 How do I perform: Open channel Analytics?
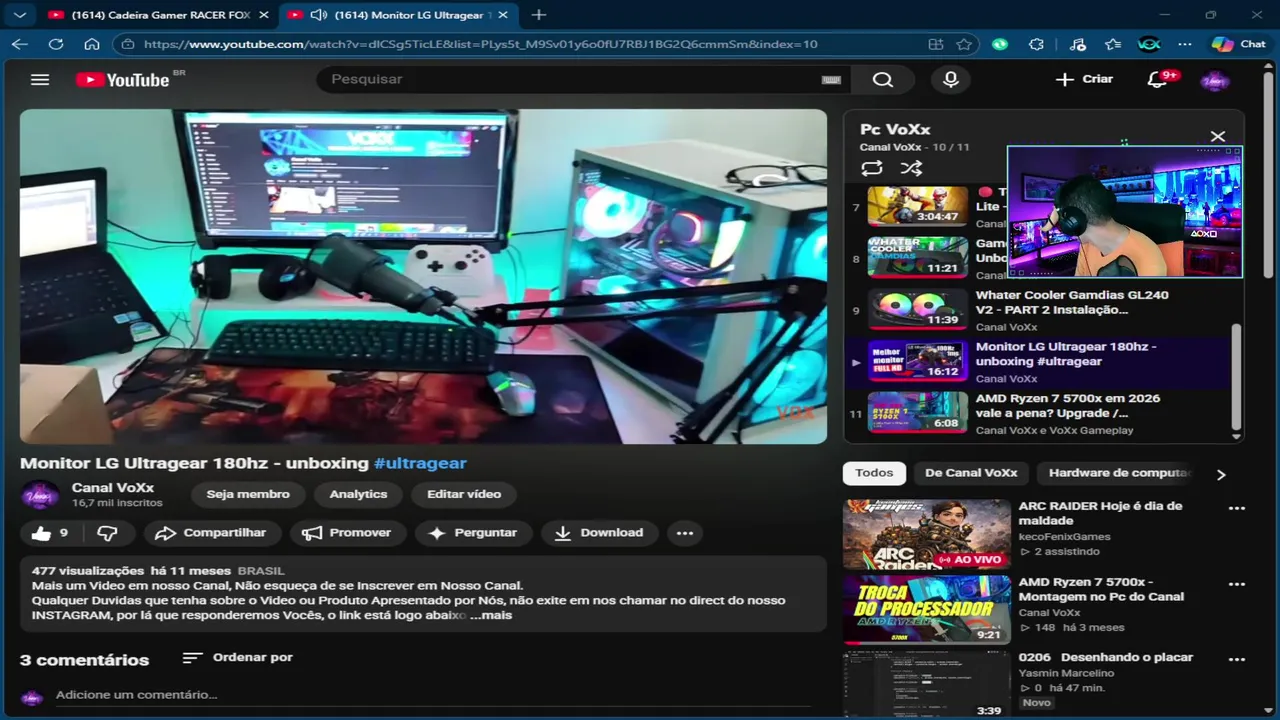358,494
